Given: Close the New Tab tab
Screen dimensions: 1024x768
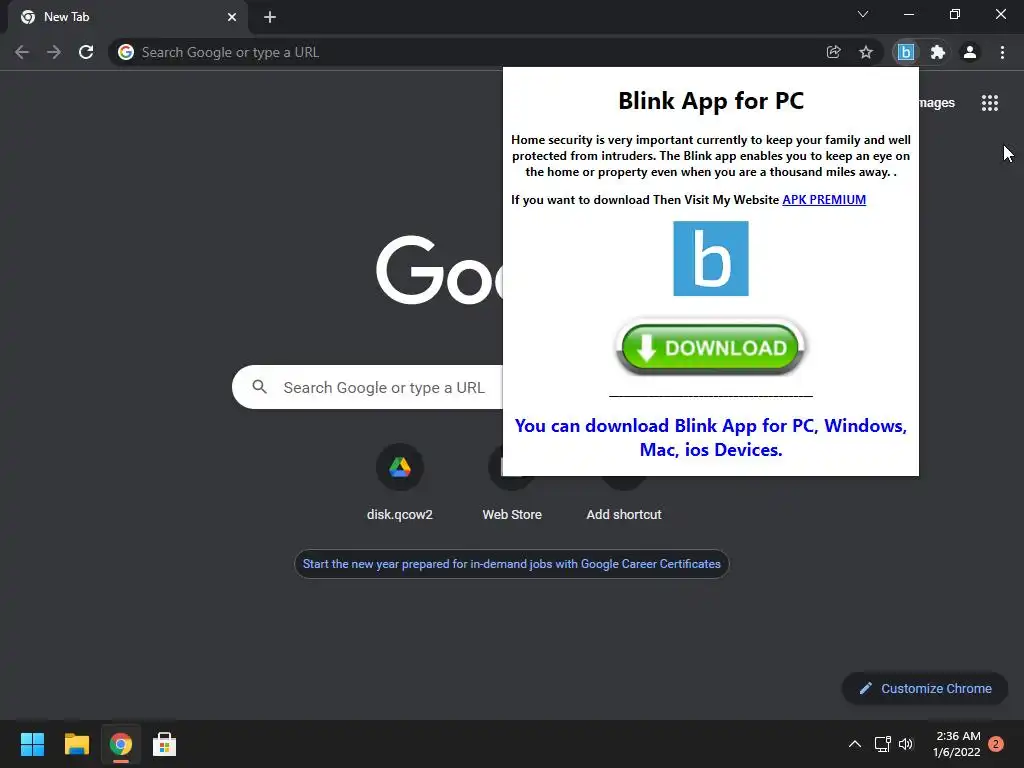Looking at the screenshot, I should 232,17.
